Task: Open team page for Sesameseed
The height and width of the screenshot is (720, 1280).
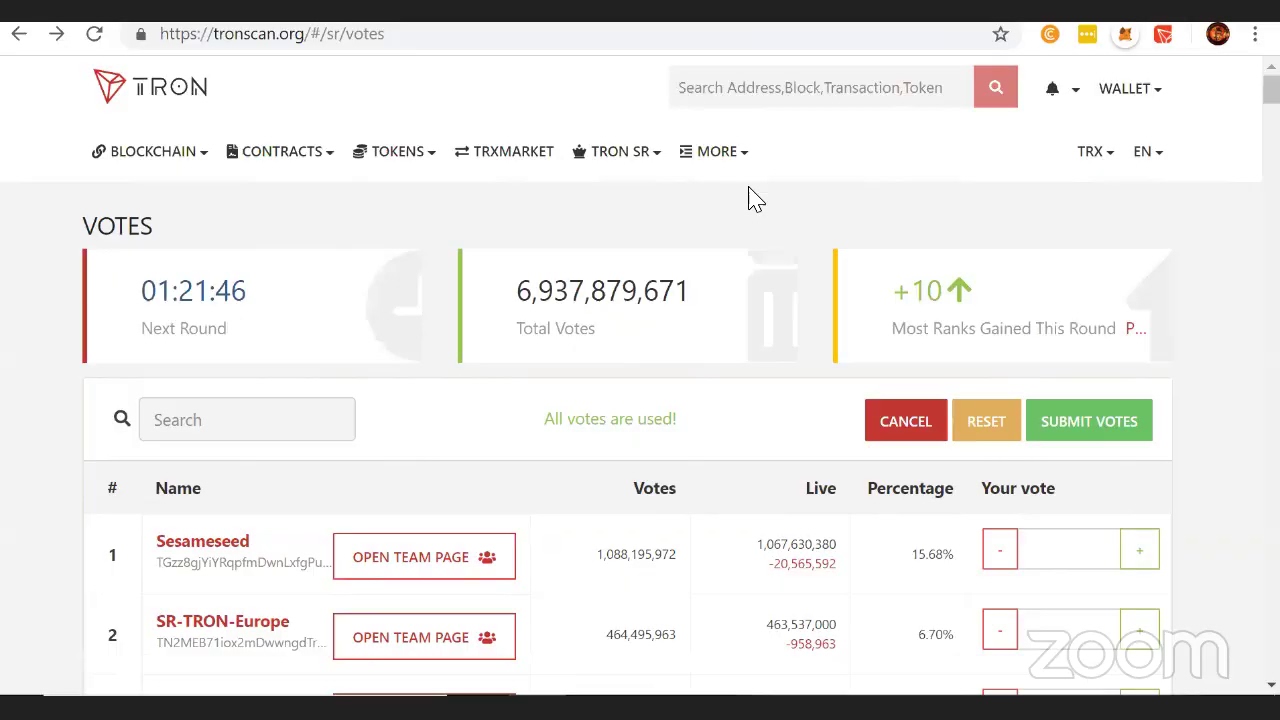Action: pyautogui.click(x=424, y=557)
